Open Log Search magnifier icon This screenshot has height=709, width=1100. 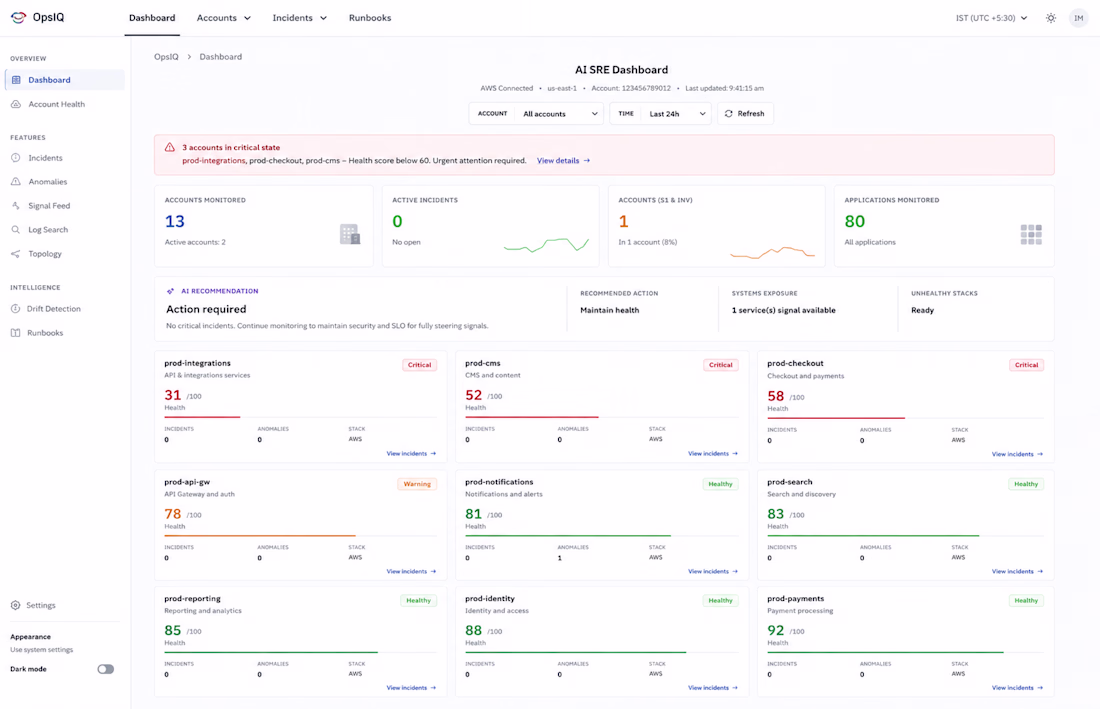tap(15, 229)
